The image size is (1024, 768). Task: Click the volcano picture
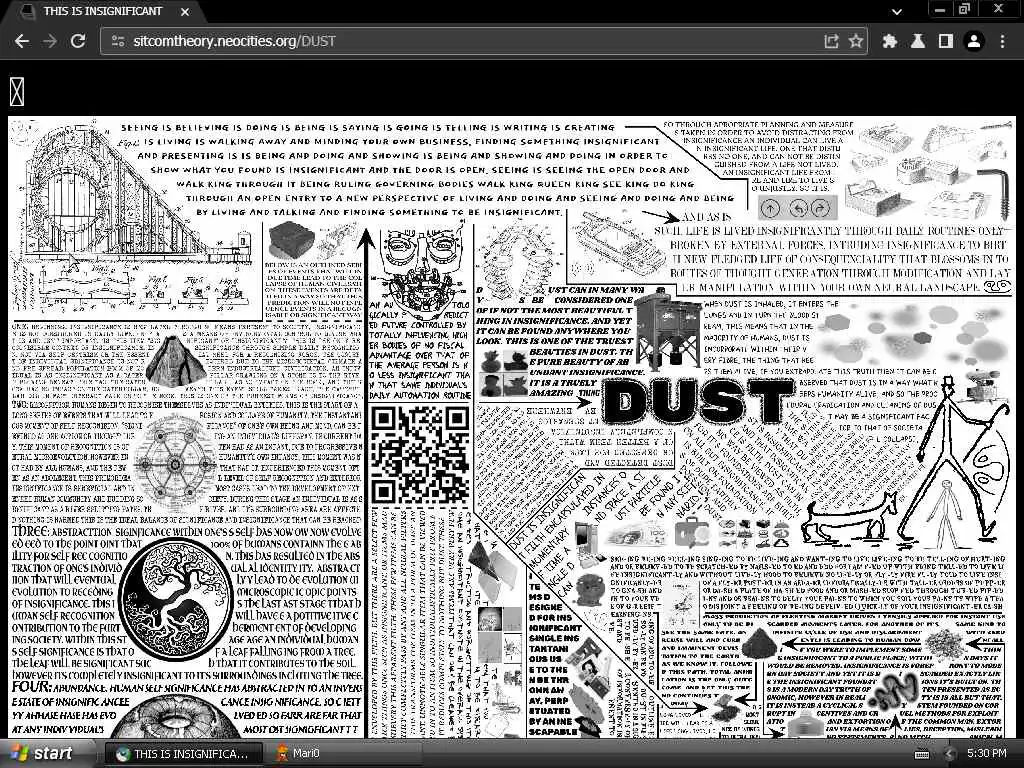175,360
